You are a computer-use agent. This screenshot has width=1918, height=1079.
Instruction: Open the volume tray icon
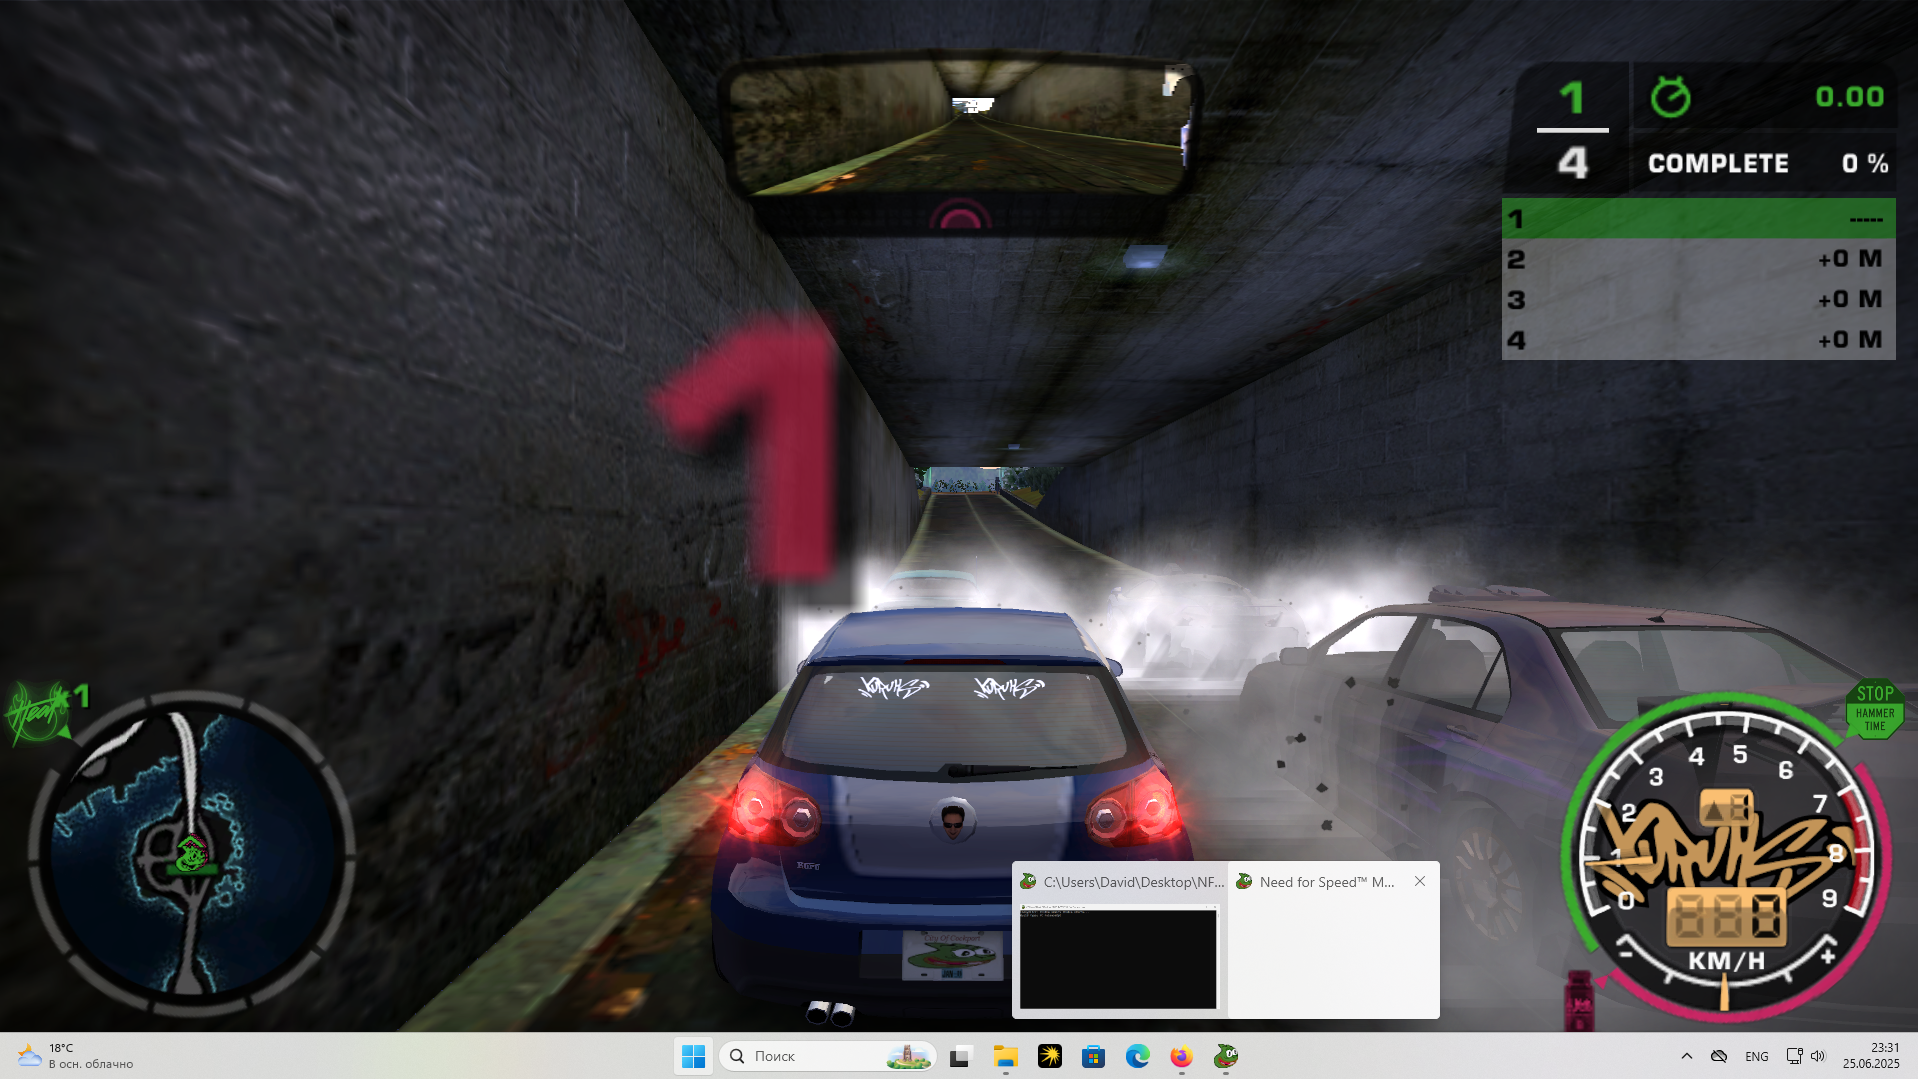pos(1818,1056)
